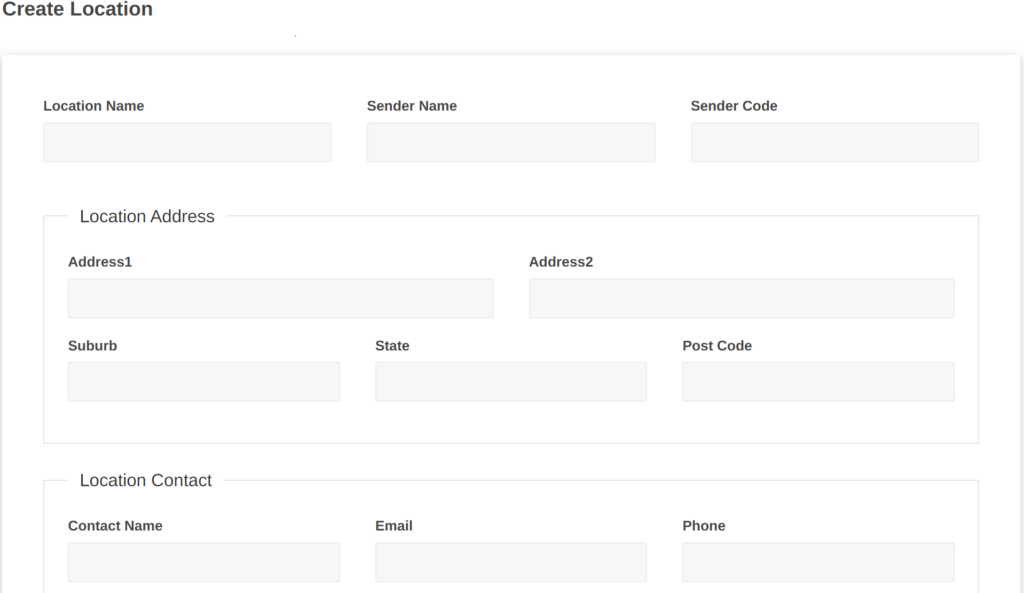Screen dimensions: 1024x593
Task: Focus the Sender Name text box
Action: pyautogui.click(x=510, y=142)
